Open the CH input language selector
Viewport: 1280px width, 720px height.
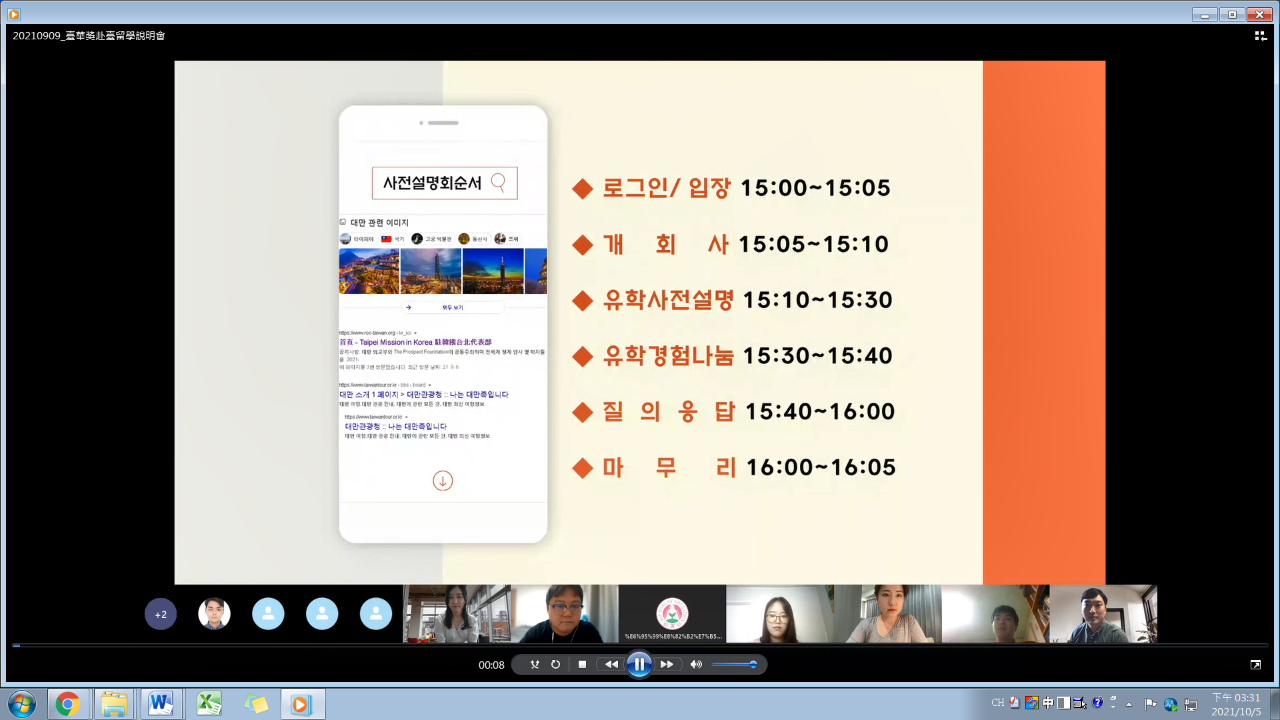(x=997, y=703)
